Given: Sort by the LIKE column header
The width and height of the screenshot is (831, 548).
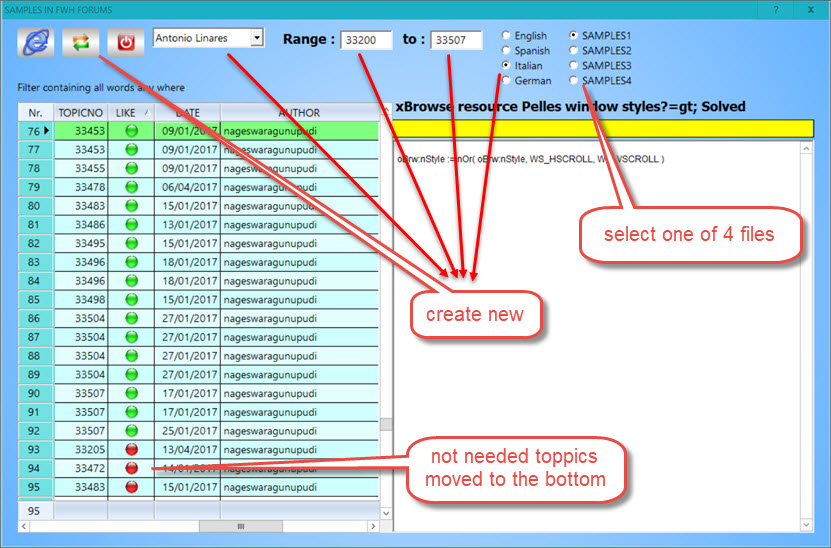Looking at the screenshot, I should (131, 113).
